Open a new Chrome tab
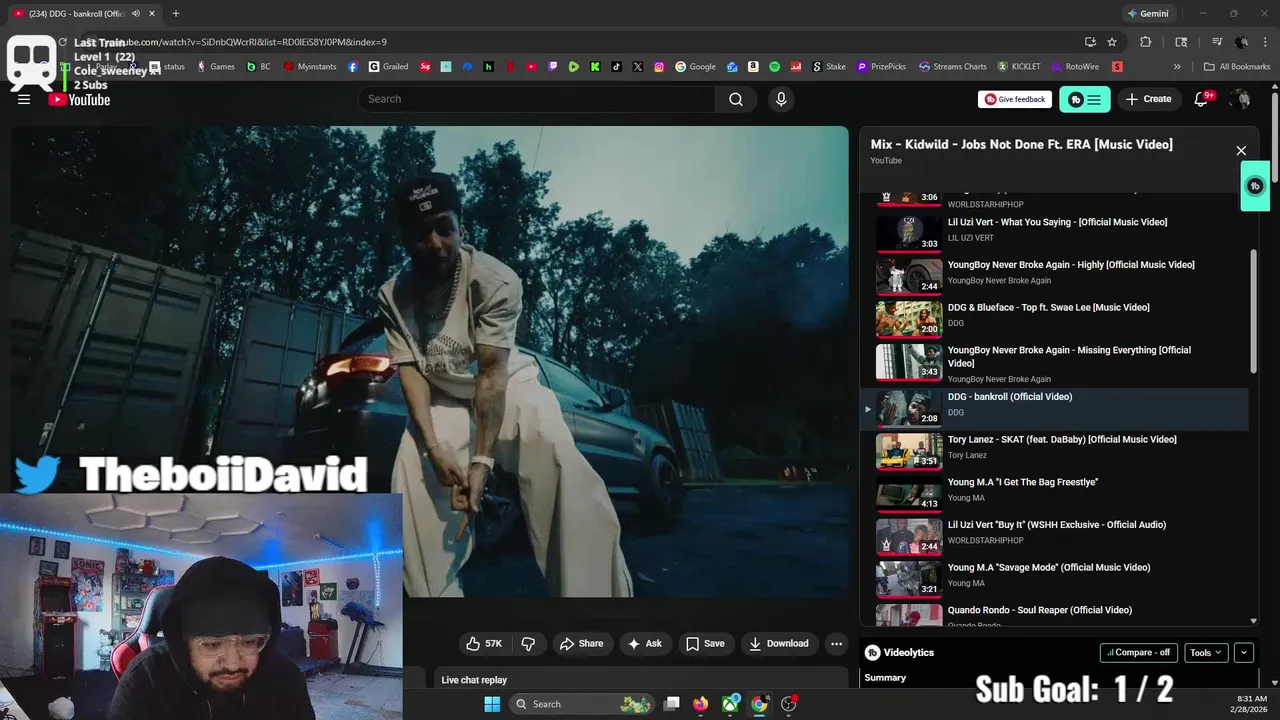 tap(176, 14)
